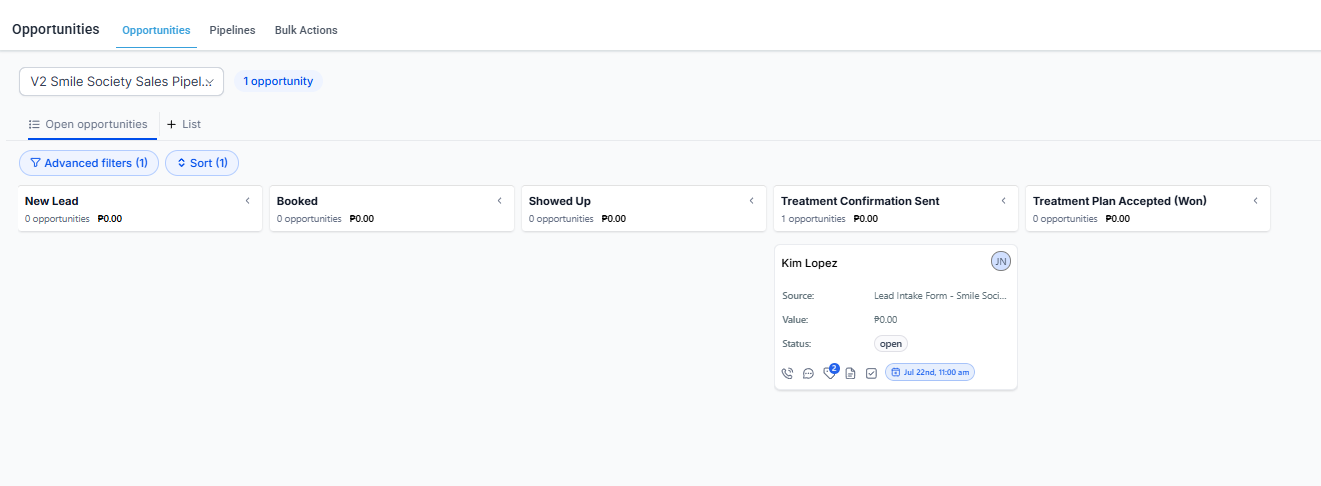Open the Jul 22nd, 11:00 am appointment badge
The height and width of the screenshot is (486, 1321).
pos(930,372)
